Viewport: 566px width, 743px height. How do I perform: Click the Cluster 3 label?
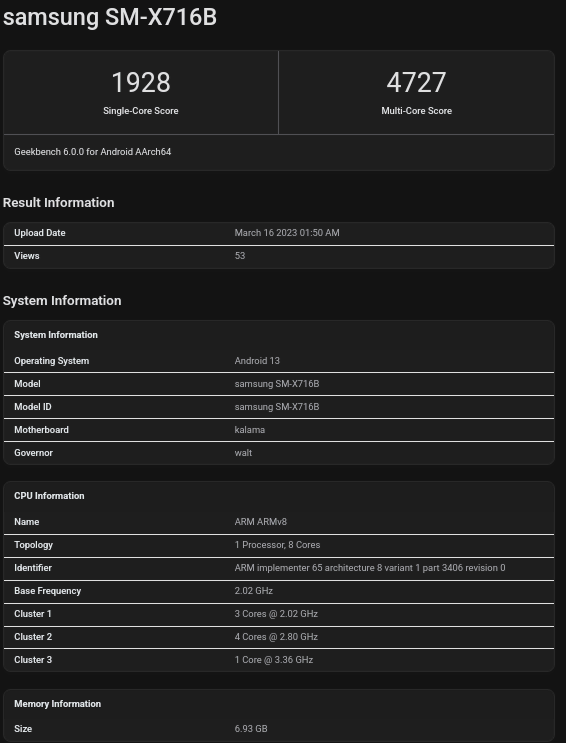[33, 660]
